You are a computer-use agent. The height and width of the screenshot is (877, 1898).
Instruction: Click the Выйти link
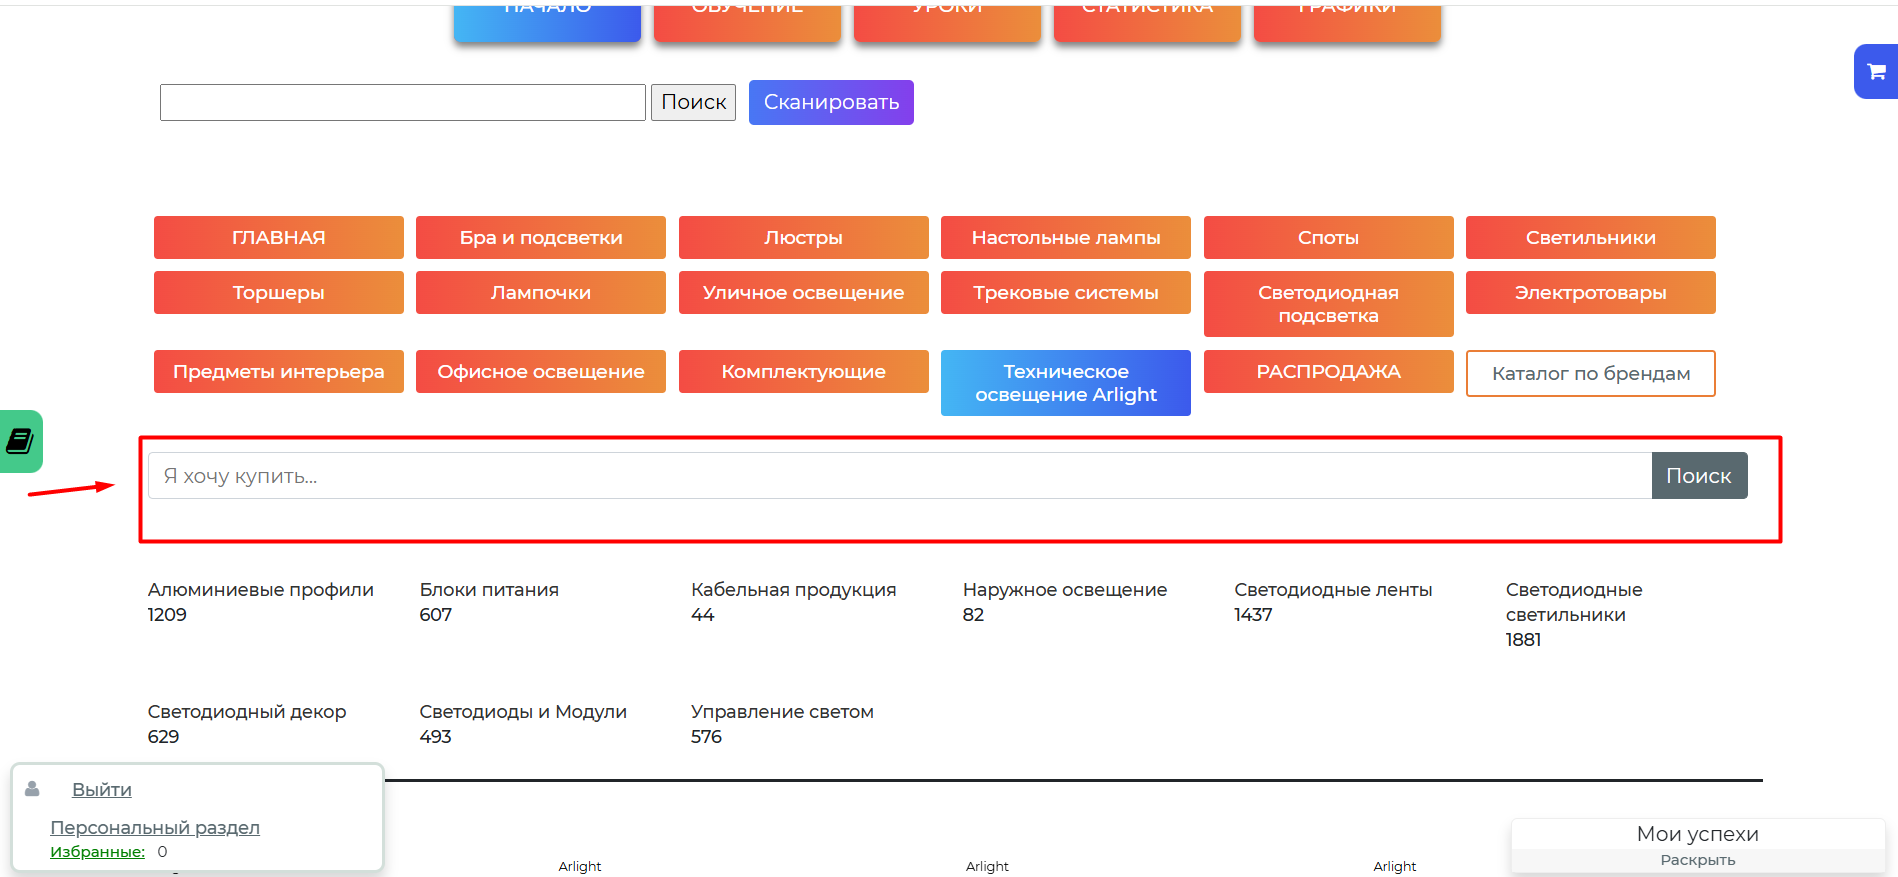pos(102,790)
